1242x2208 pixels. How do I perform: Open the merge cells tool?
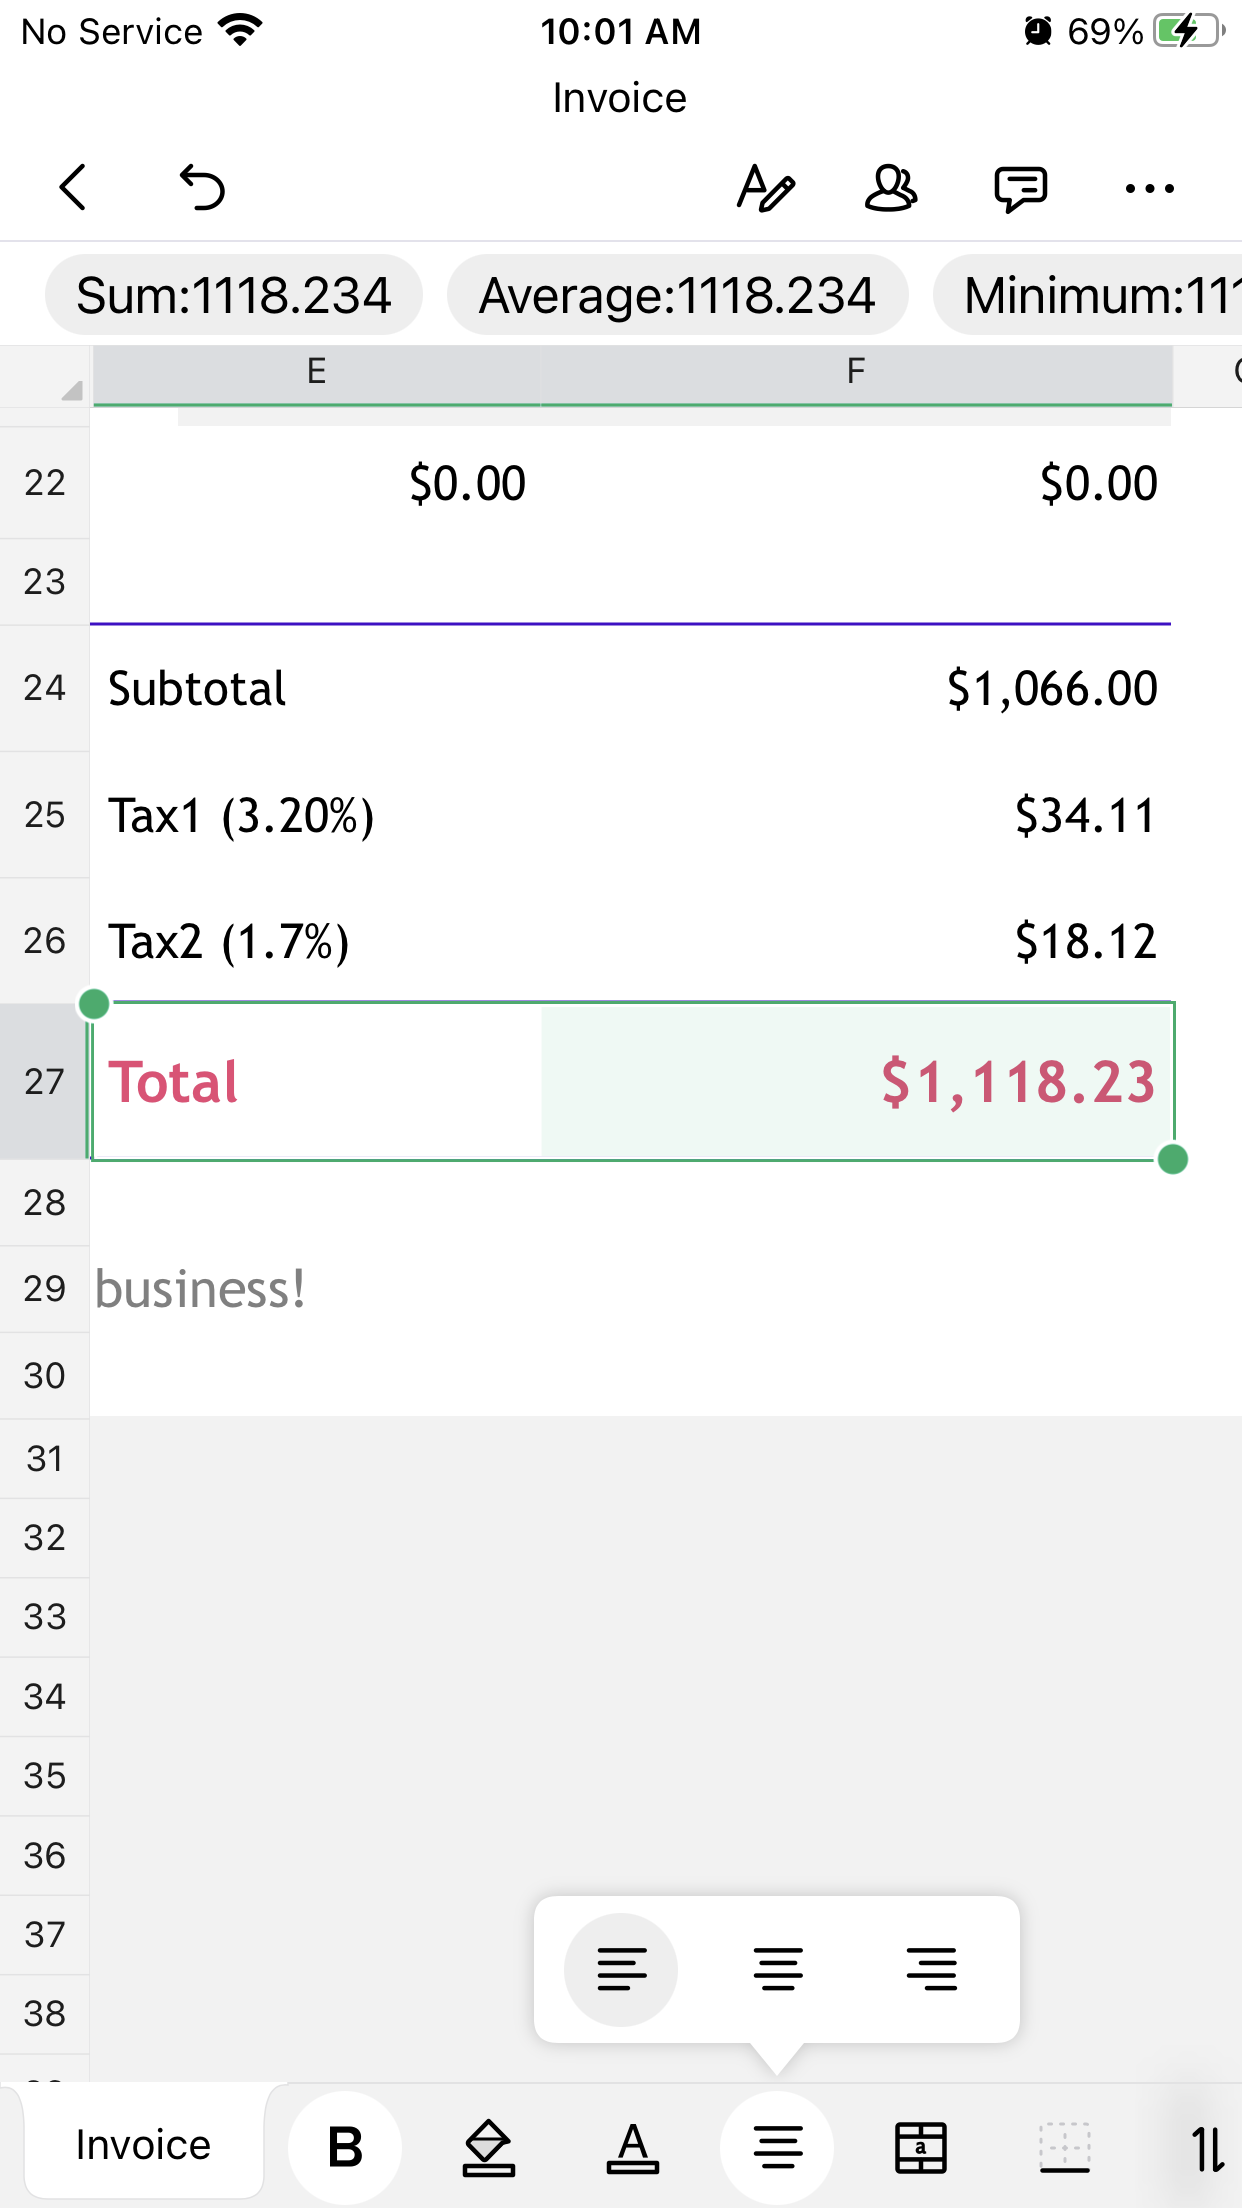tap(920, 2147)
